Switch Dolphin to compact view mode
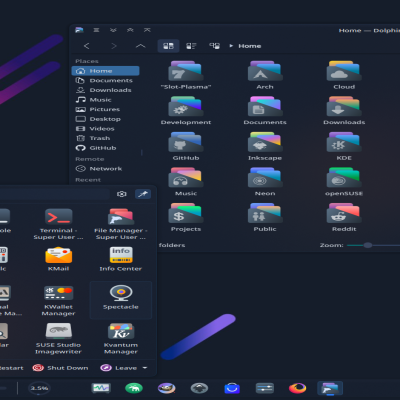 pos(191,46)
